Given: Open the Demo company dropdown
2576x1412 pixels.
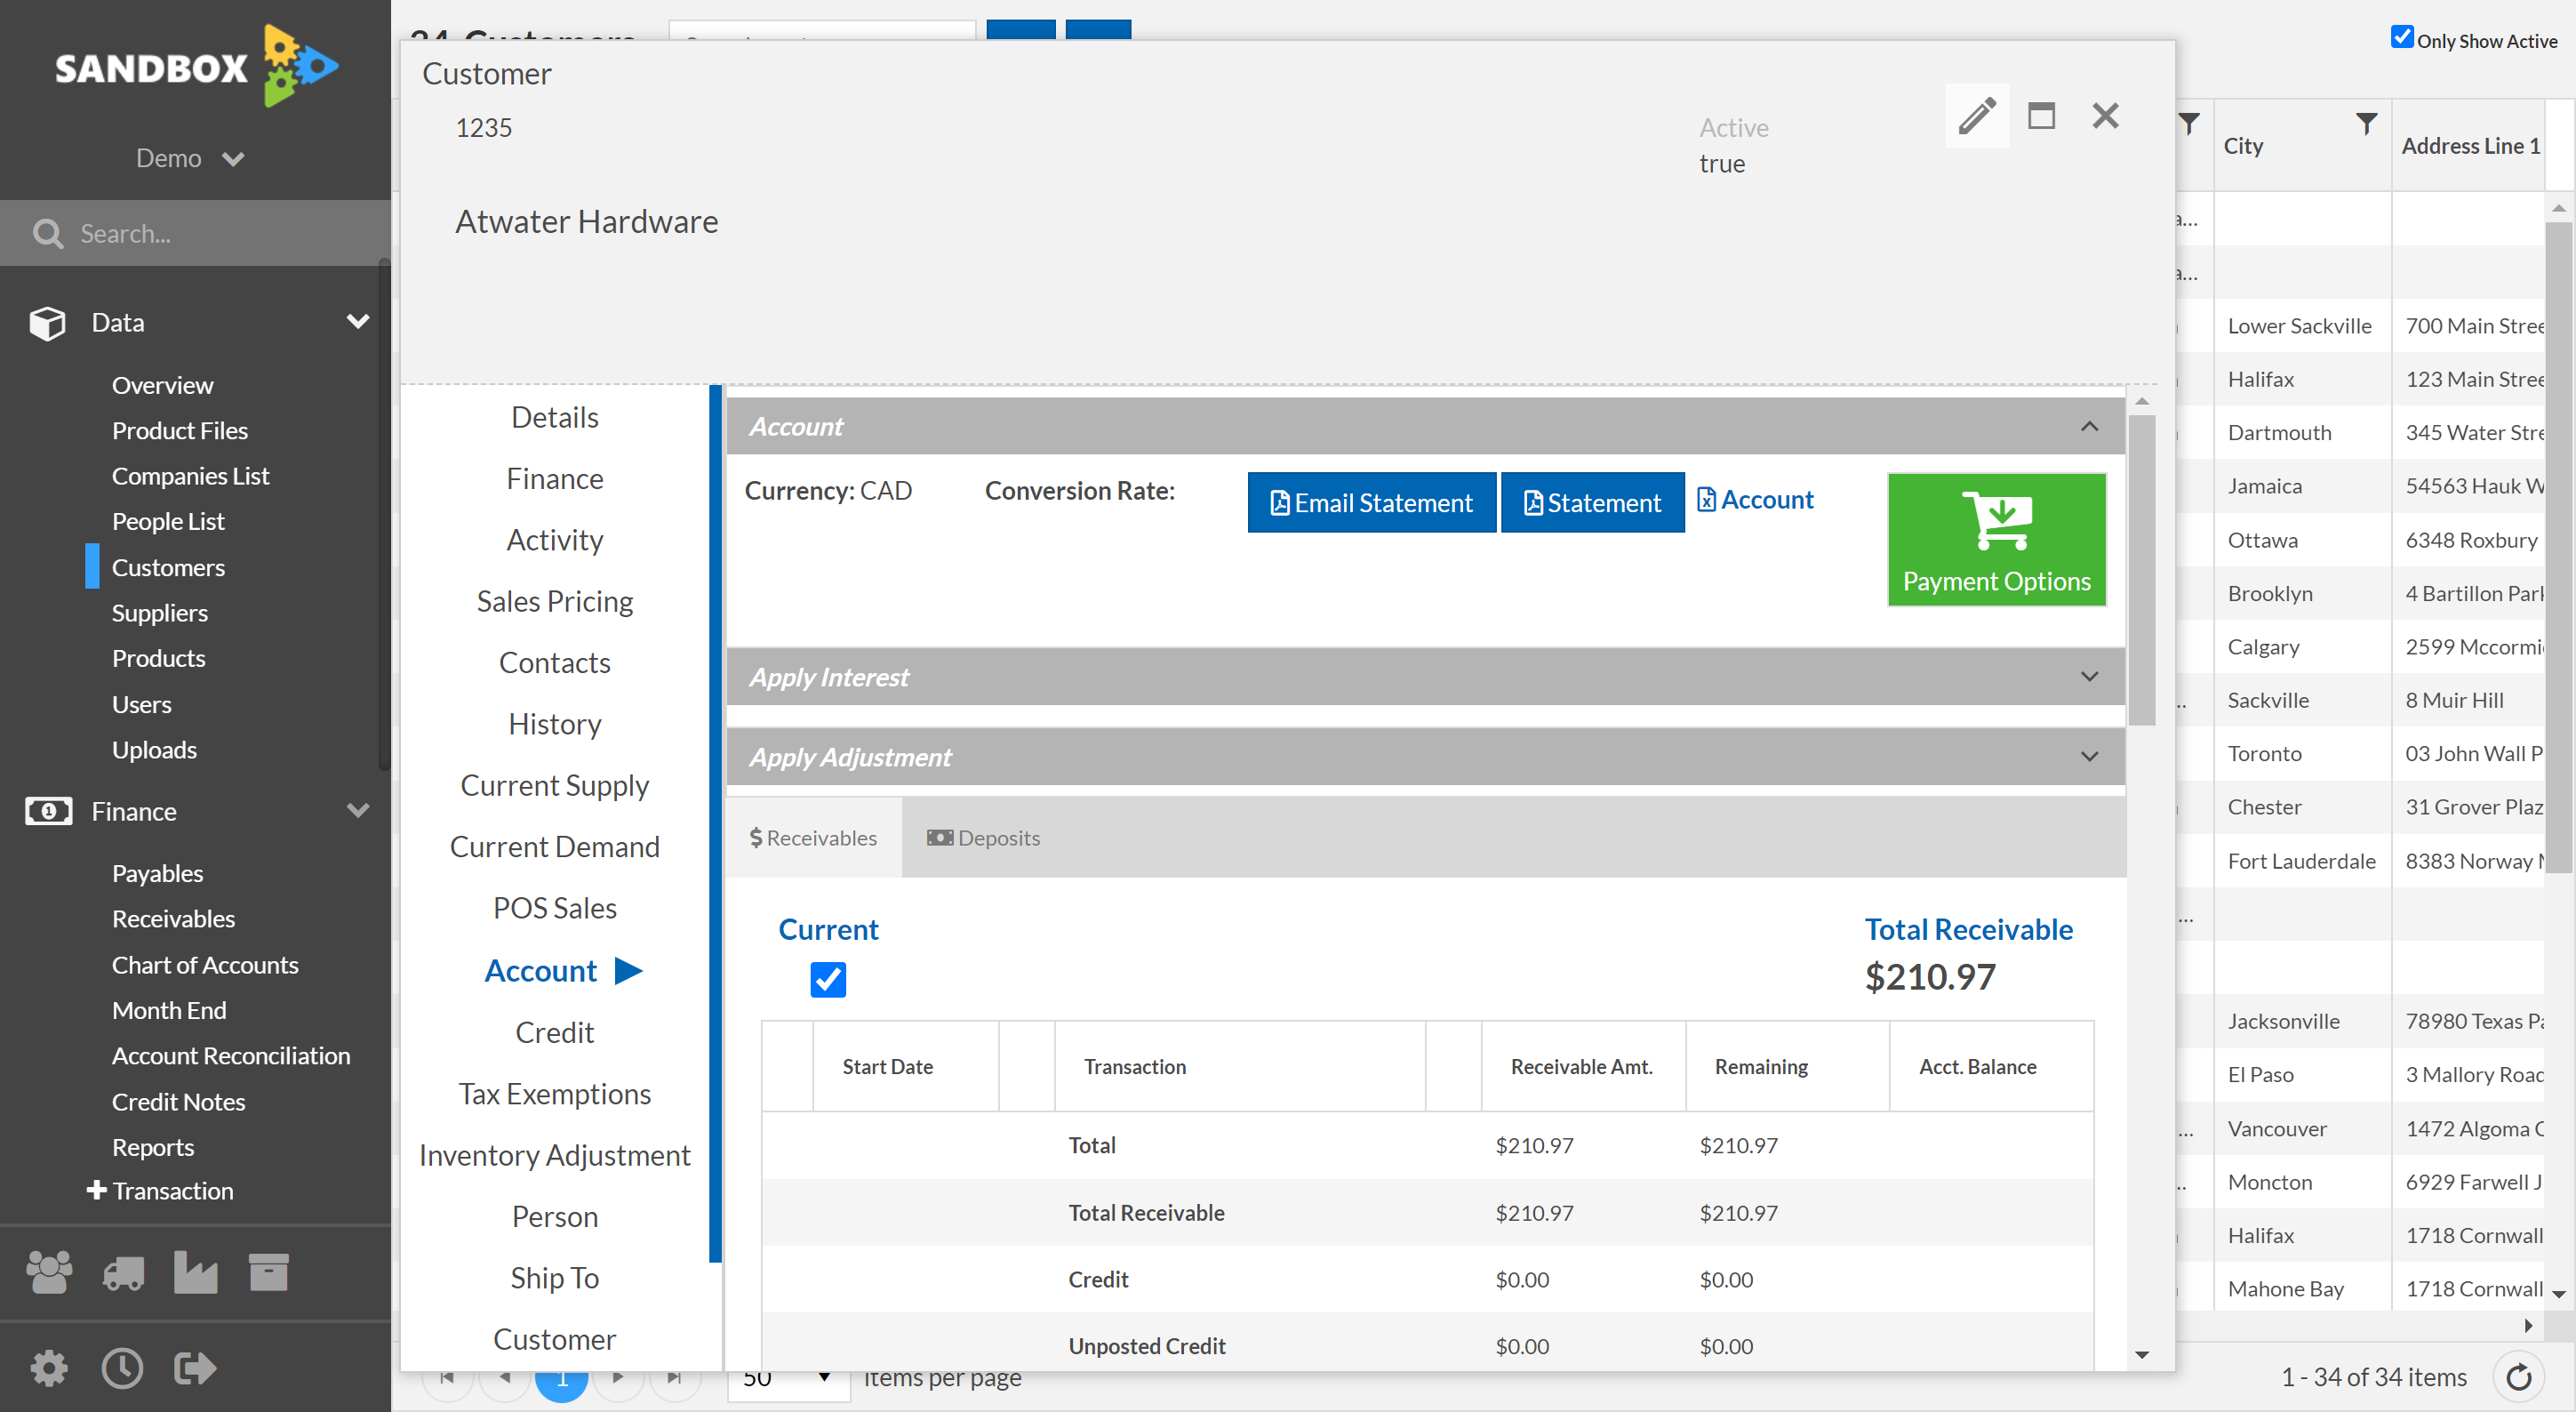Looking at the screenshot, I should 190,158.
